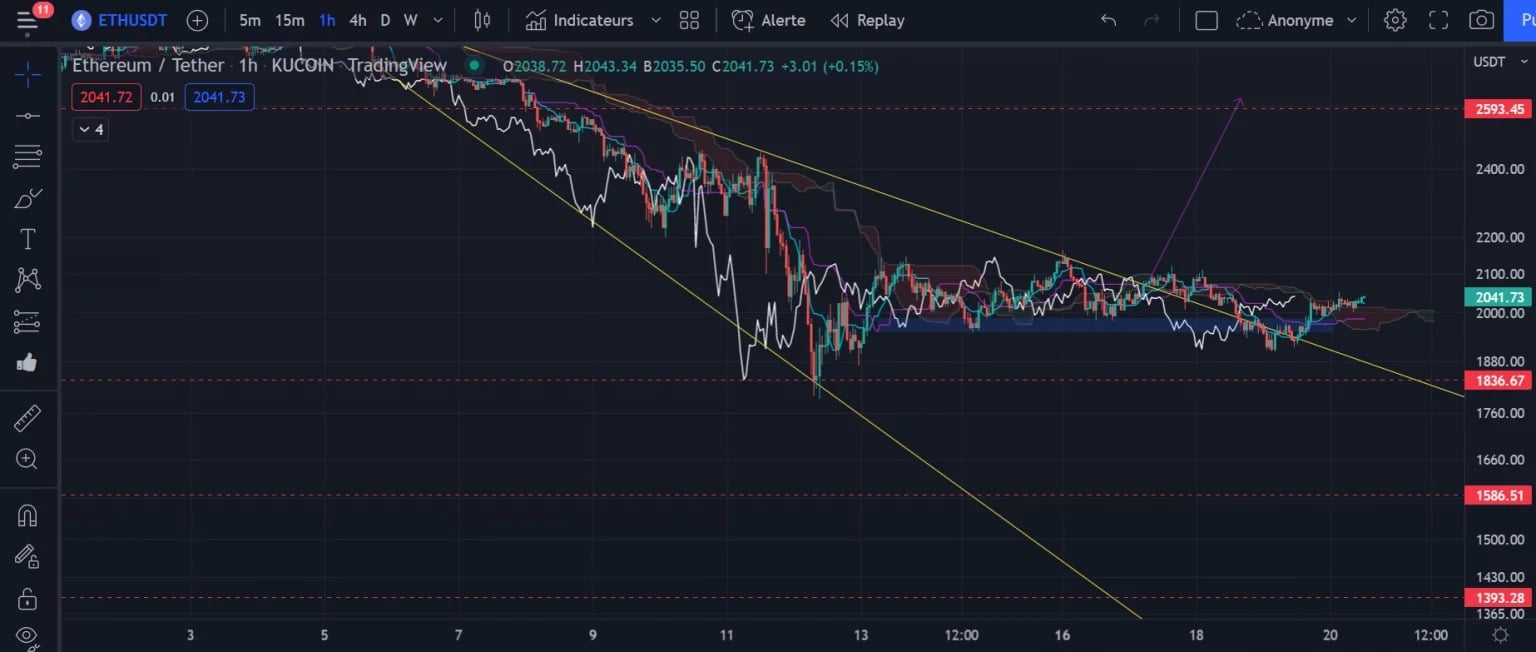Click the 2593.45 price level label
Viewport: 1536px width, 652px height.
(x=1497, y=109)
